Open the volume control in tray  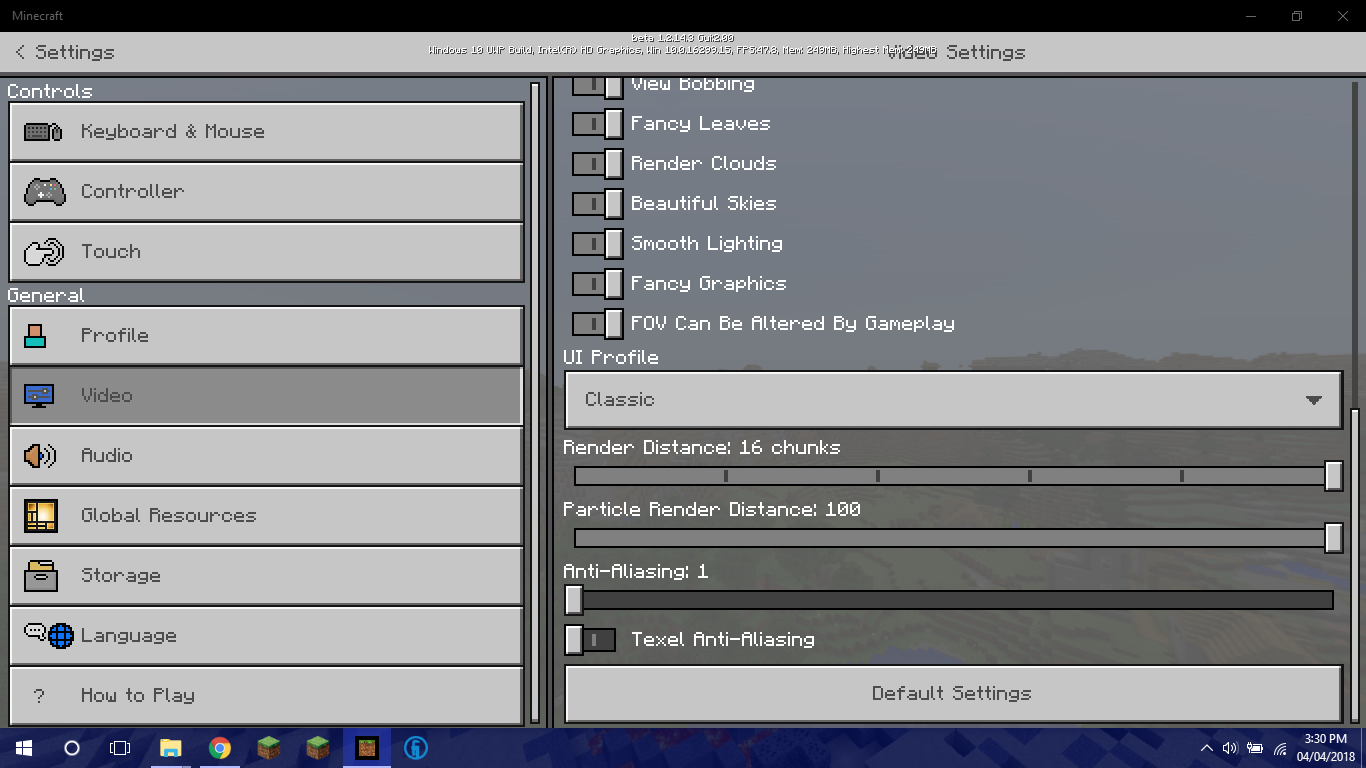click(x=1230, y=748)
